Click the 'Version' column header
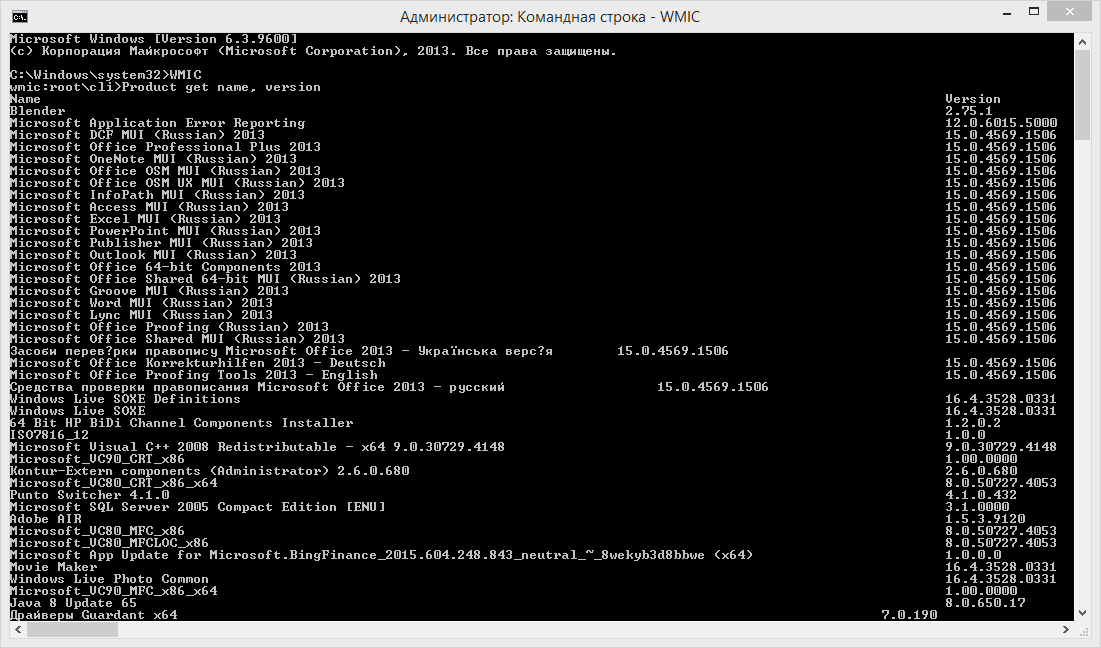 click(x=973, y=99)
